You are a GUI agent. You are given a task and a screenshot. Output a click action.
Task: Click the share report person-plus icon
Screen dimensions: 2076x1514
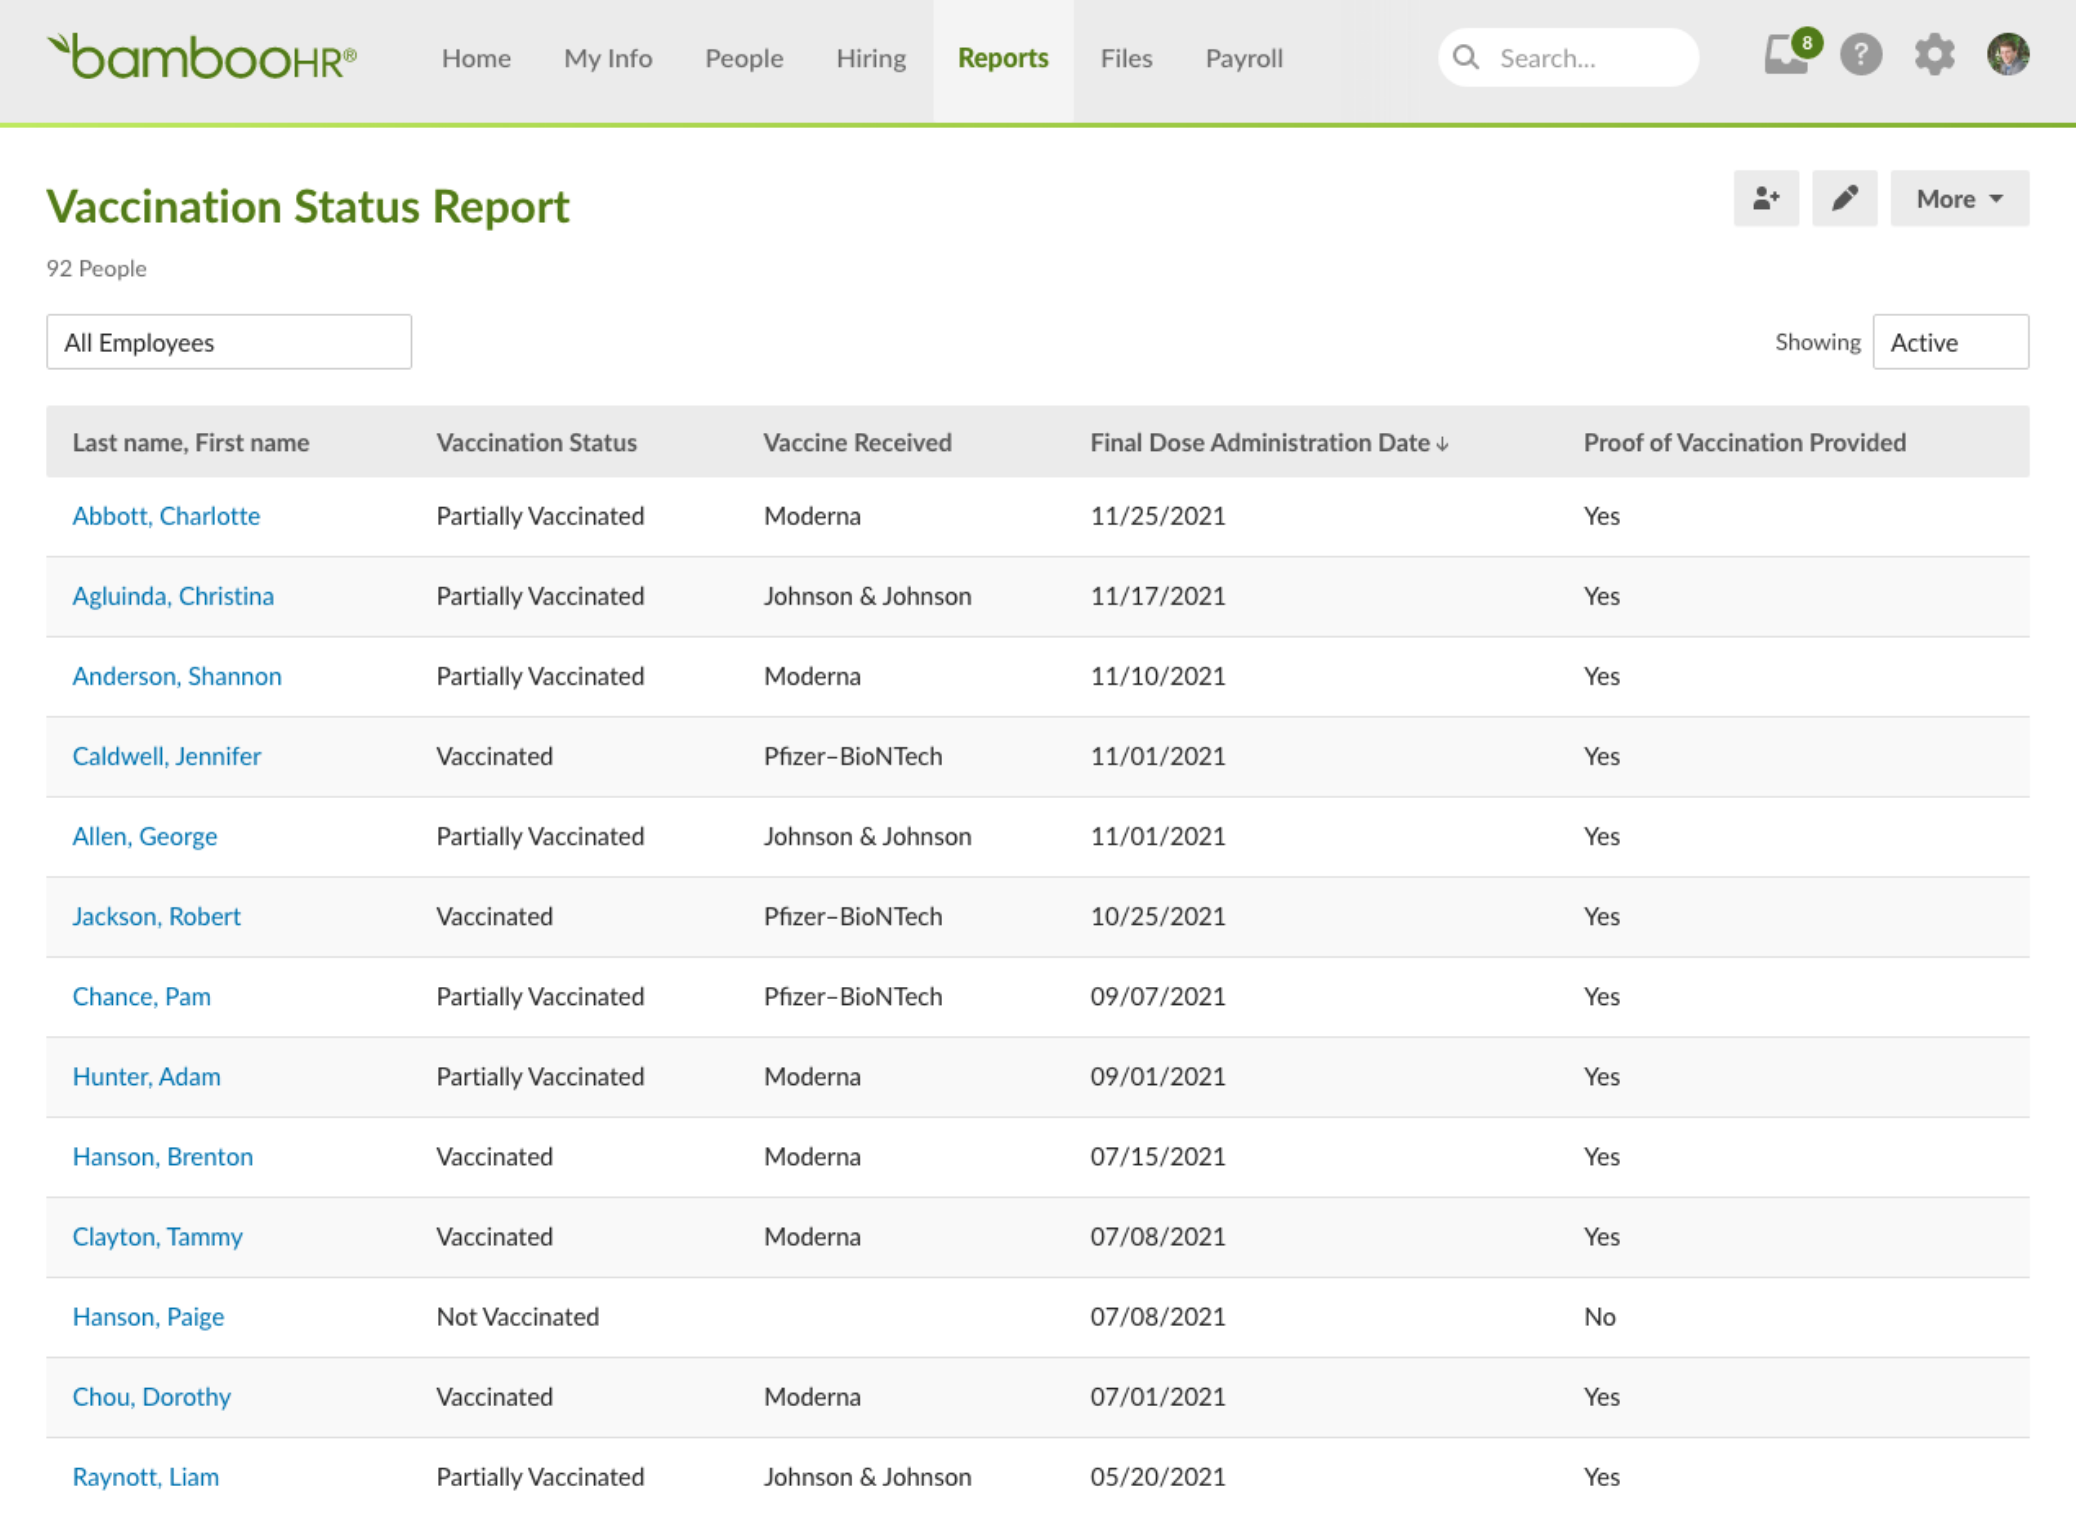coord(1766,198)
